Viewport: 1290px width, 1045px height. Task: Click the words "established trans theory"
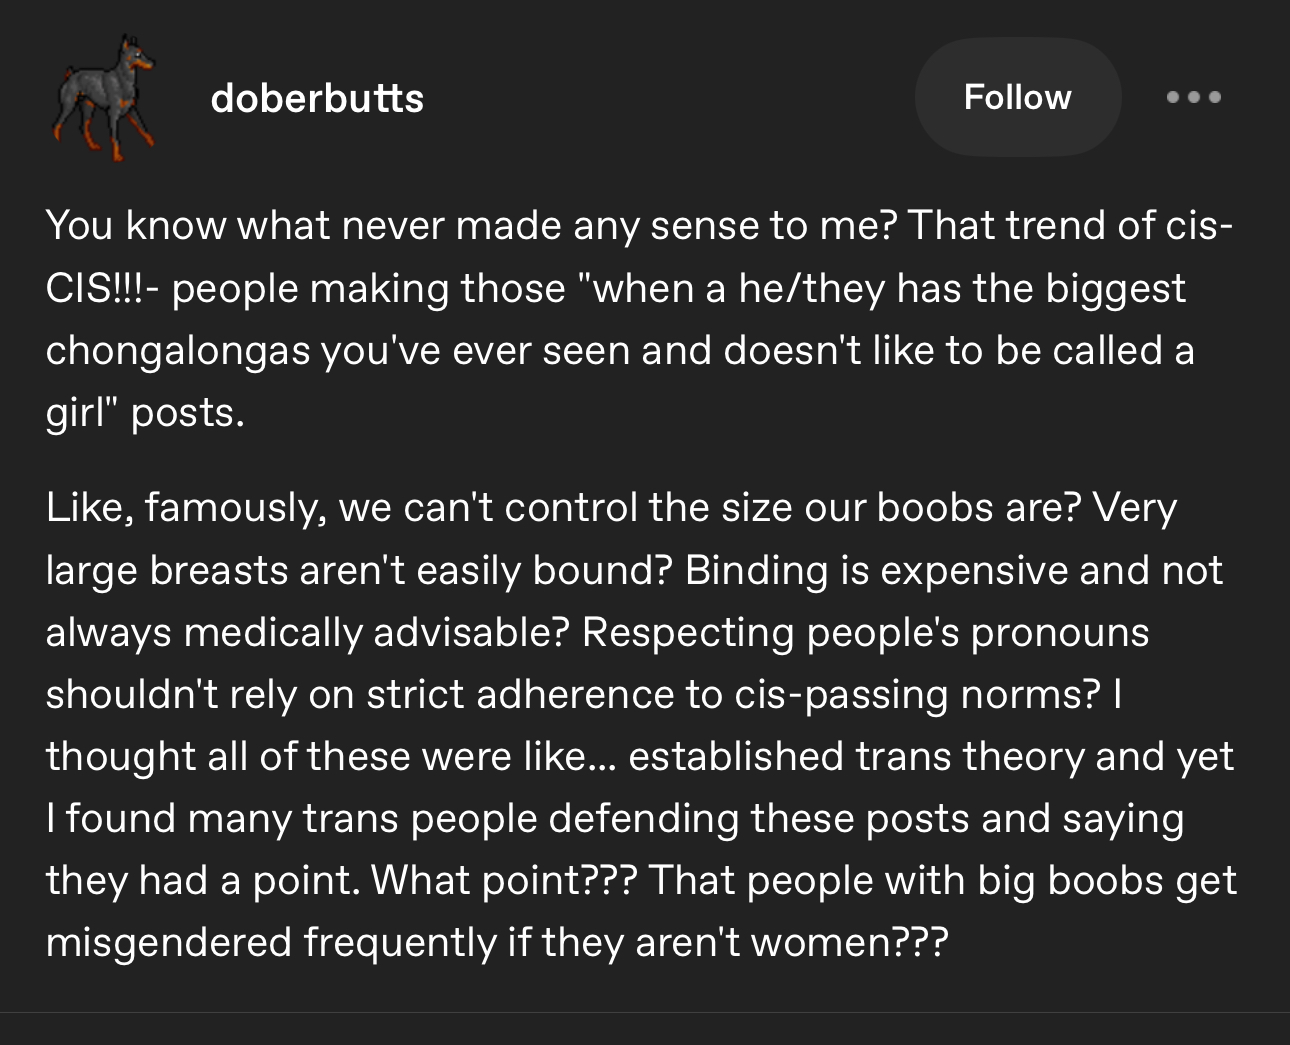click(857, 756)
